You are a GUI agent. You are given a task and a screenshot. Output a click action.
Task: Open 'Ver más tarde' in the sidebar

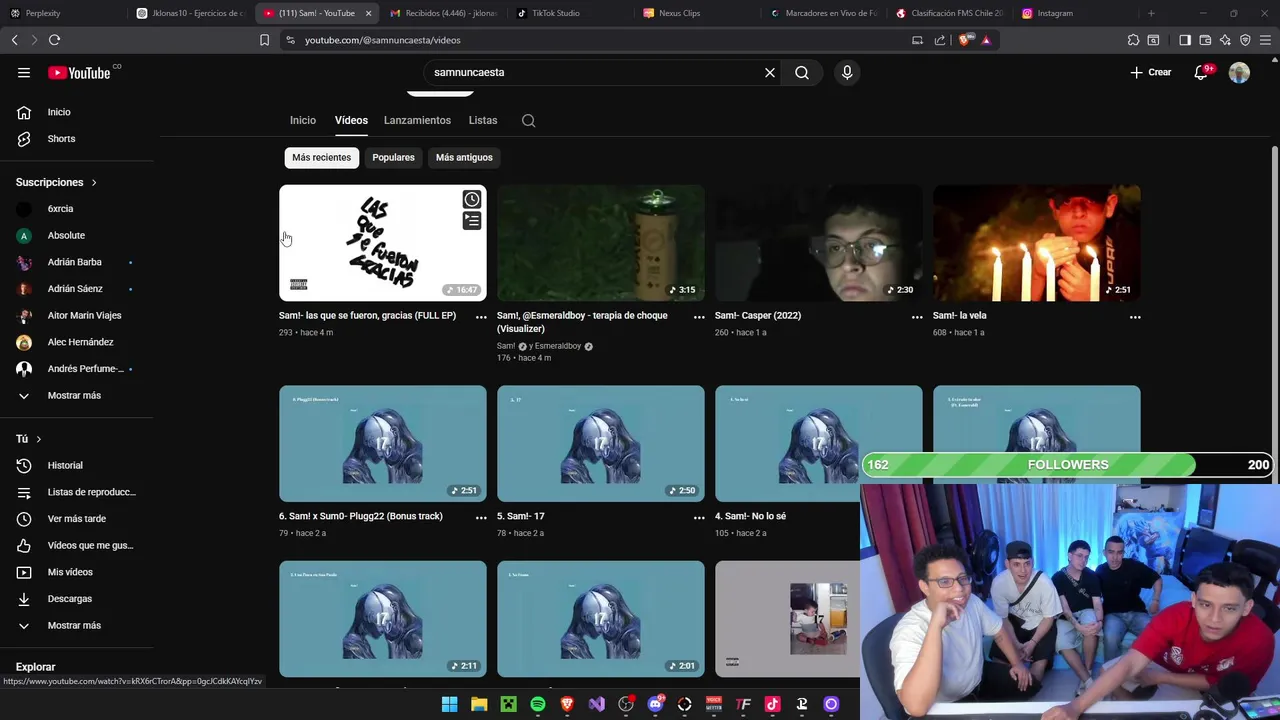(x=76, y=519)
